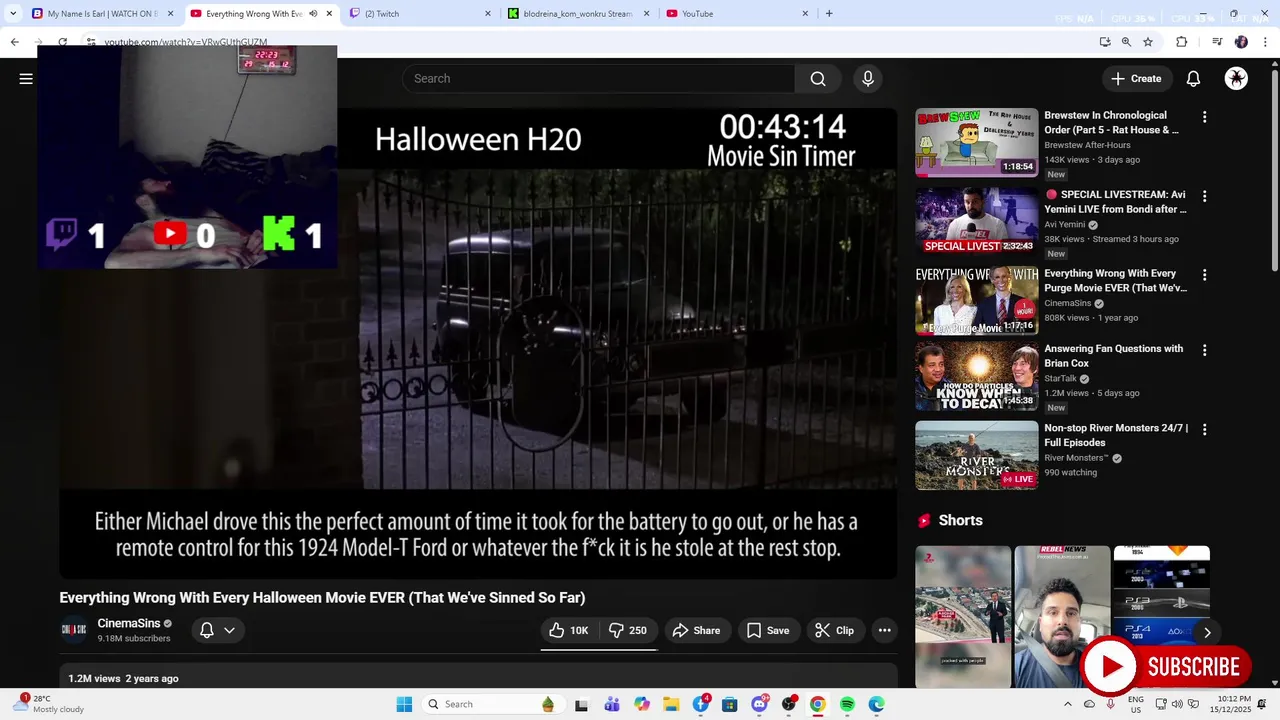The width and height of the screenshot is (1280, 720).
Task: Open options for Answering Fan Questions video
Action: coord(1204,351)
